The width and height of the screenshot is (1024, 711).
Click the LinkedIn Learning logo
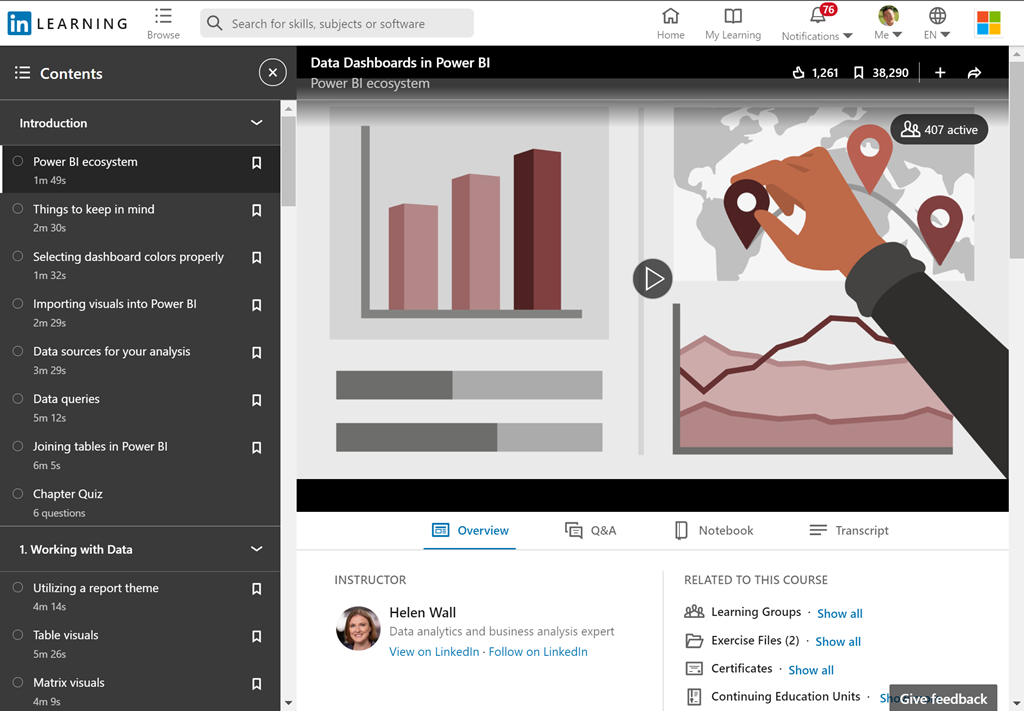click(x=67, y=23)
